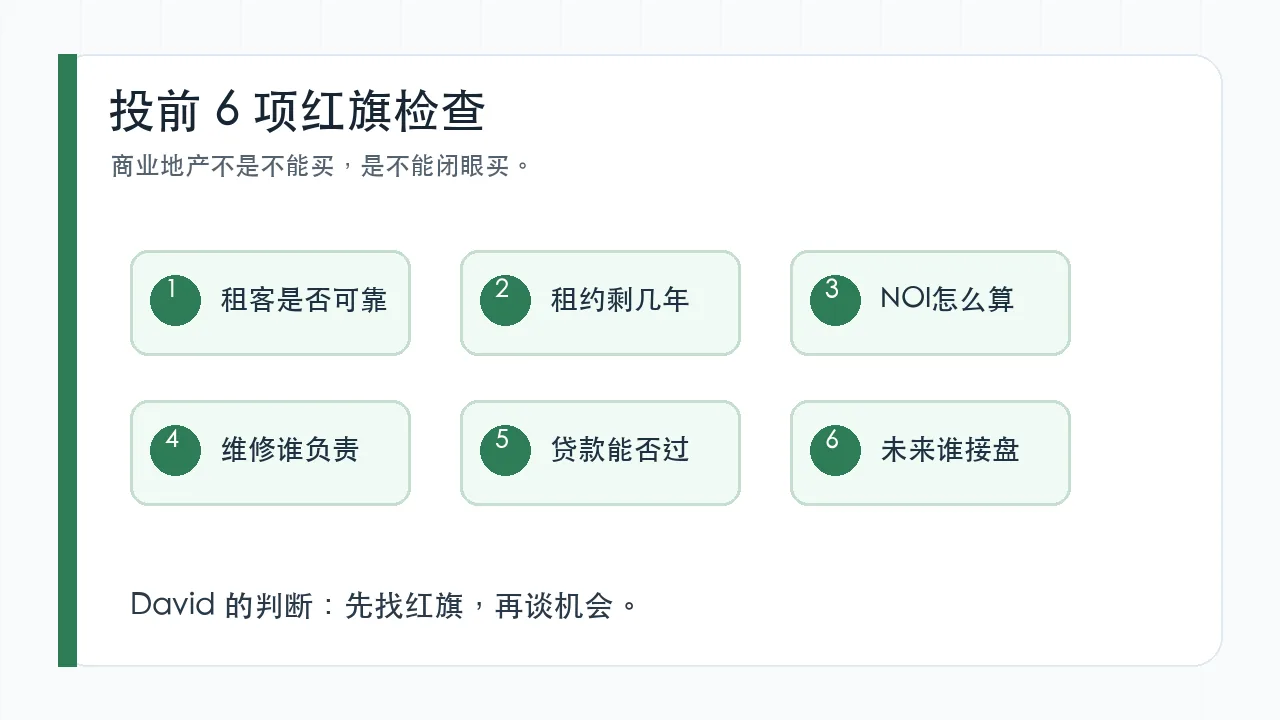The width and height of the screenshot is (1280, 720).
Task: Click the number 1 green circle badge
Action: (x=176, y=300)
